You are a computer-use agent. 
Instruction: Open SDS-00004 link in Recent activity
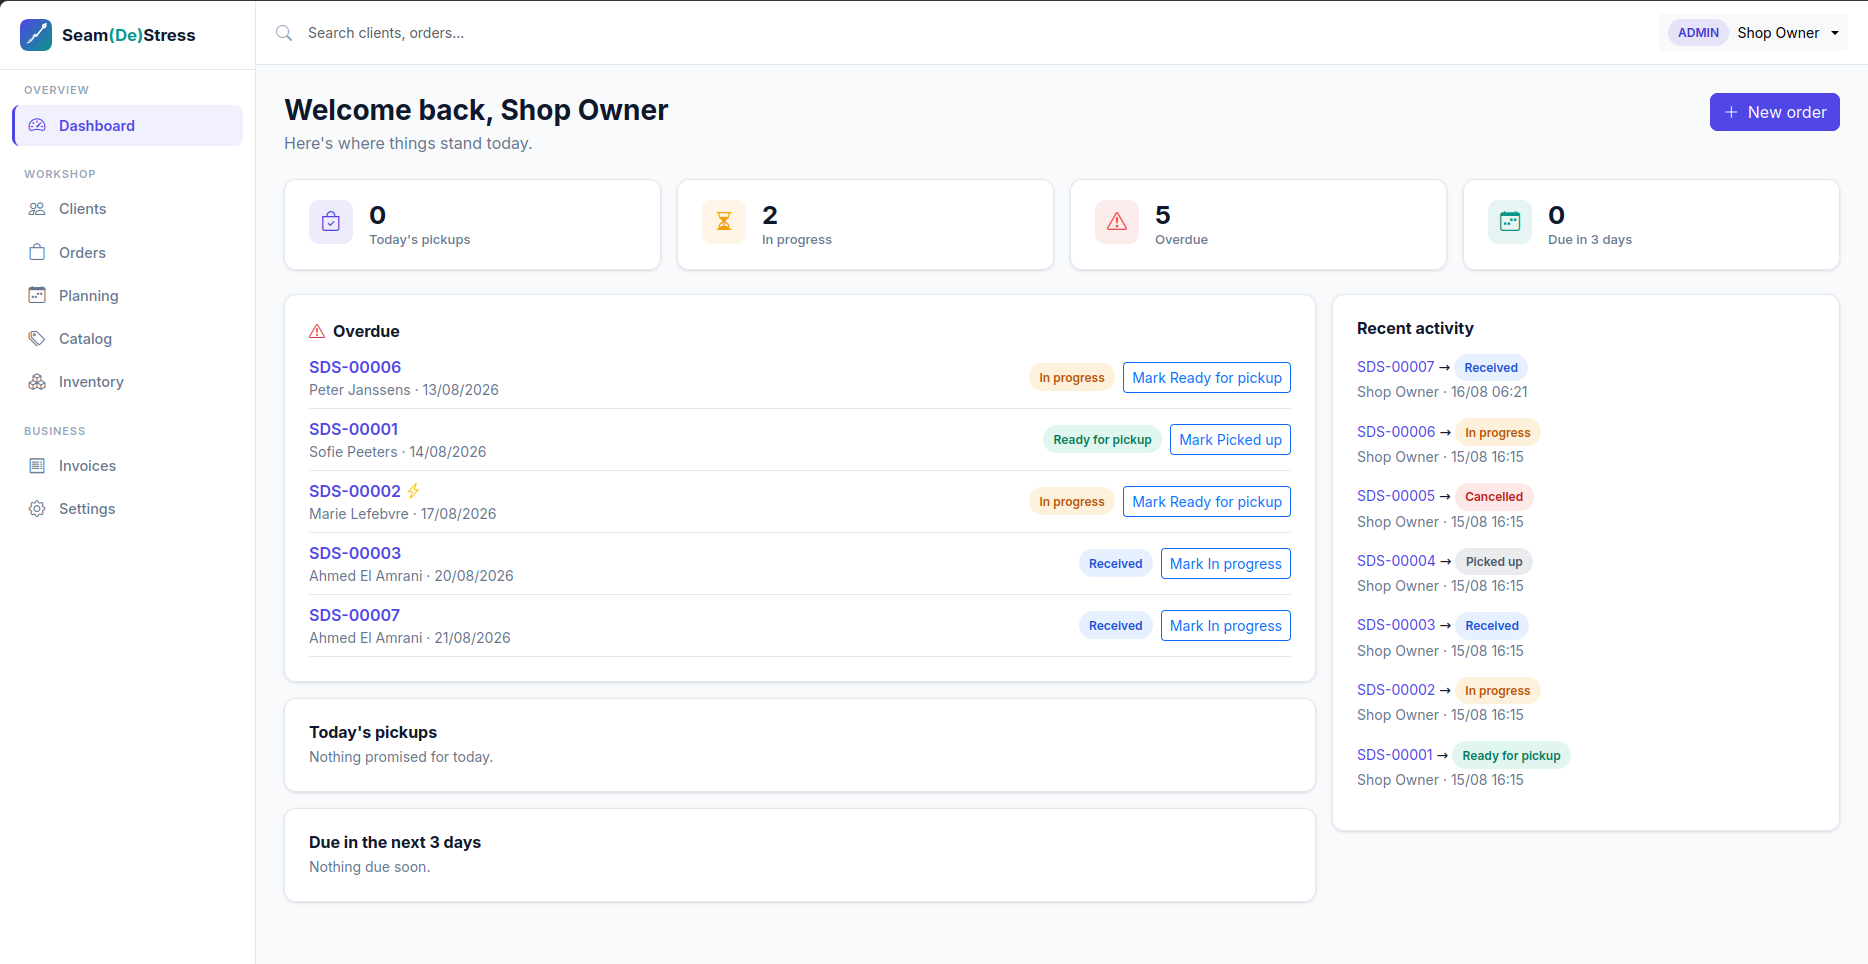pyautogui.click(x=1396, y=561)
